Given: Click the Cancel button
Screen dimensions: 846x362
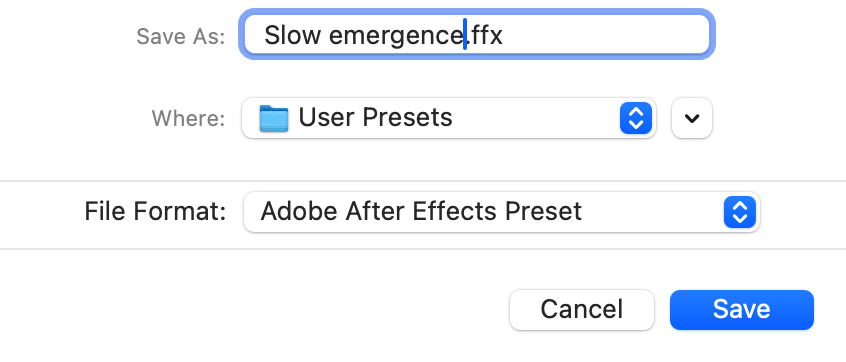Looking at the screenshot, I should coord(582,310).
